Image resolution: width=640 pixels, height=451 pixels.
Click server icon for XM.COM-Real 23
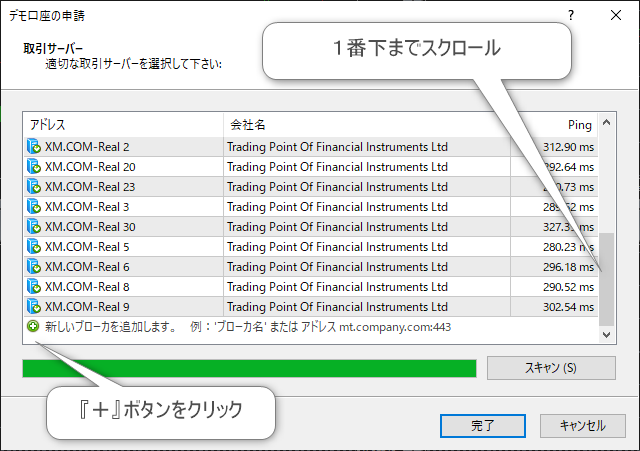coord(34,187)
